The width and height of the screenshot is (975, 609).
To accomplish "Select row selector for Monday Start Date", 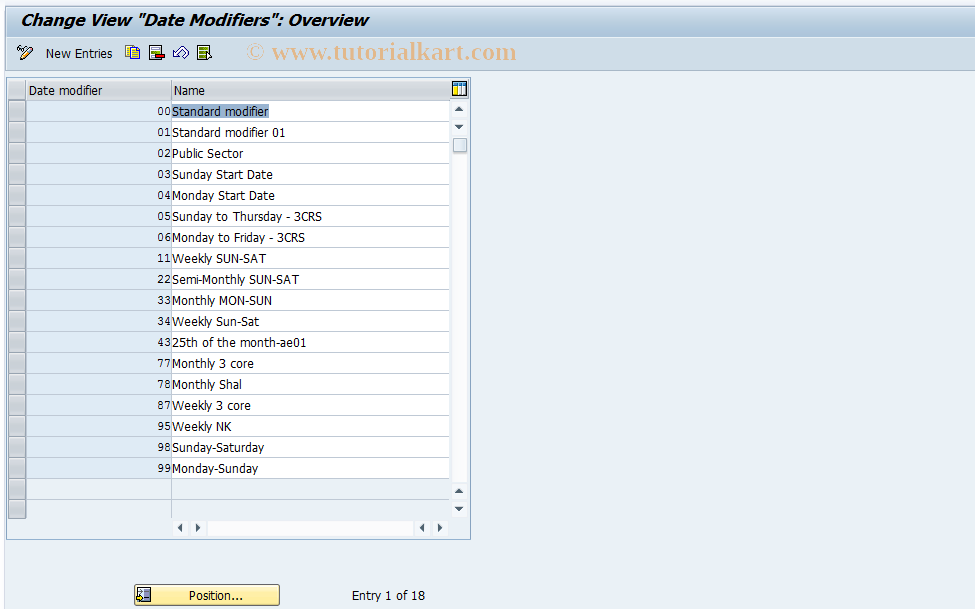I will [17, 195].
